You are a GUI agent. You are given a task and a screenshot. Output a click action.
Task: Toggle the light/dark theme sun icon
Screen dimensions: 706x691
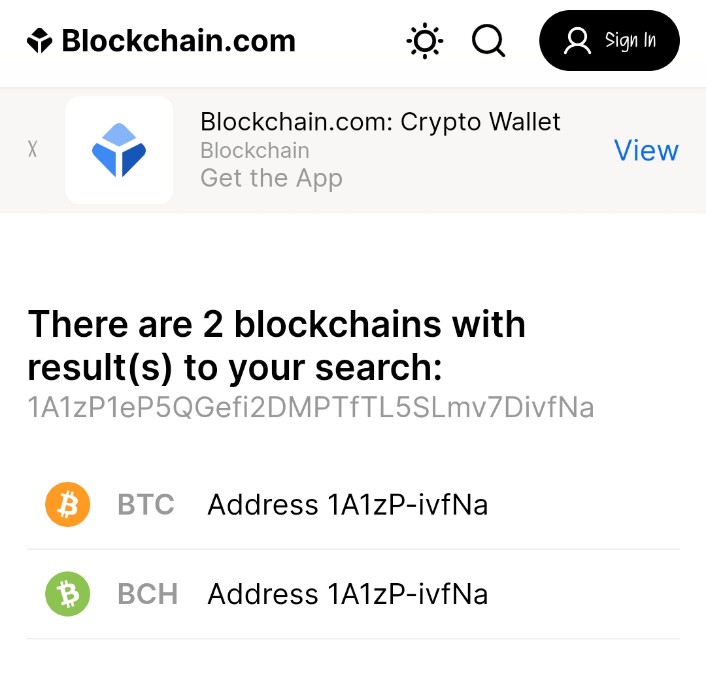click(425, 41)
